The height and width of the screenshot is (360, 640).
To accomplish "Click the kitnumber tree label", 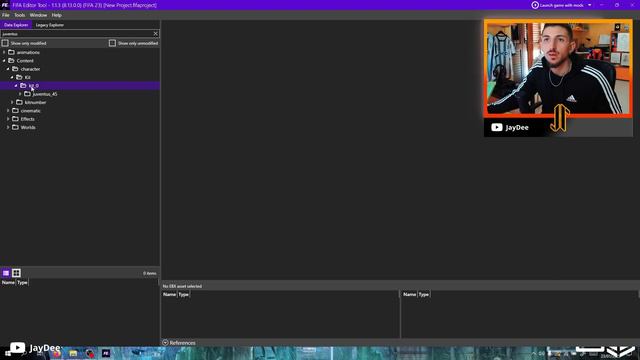I will point(36,102).
